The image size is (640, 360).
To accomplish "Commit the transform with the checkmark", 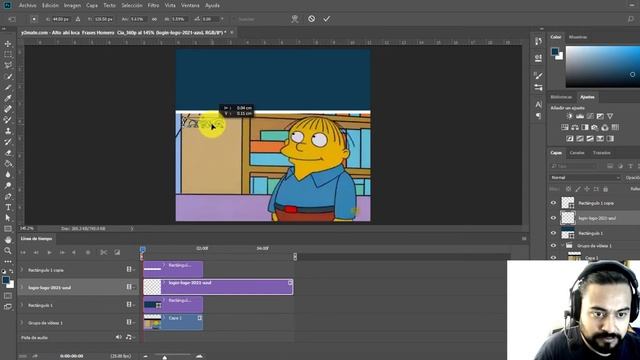I will click(x=327, y=19).
